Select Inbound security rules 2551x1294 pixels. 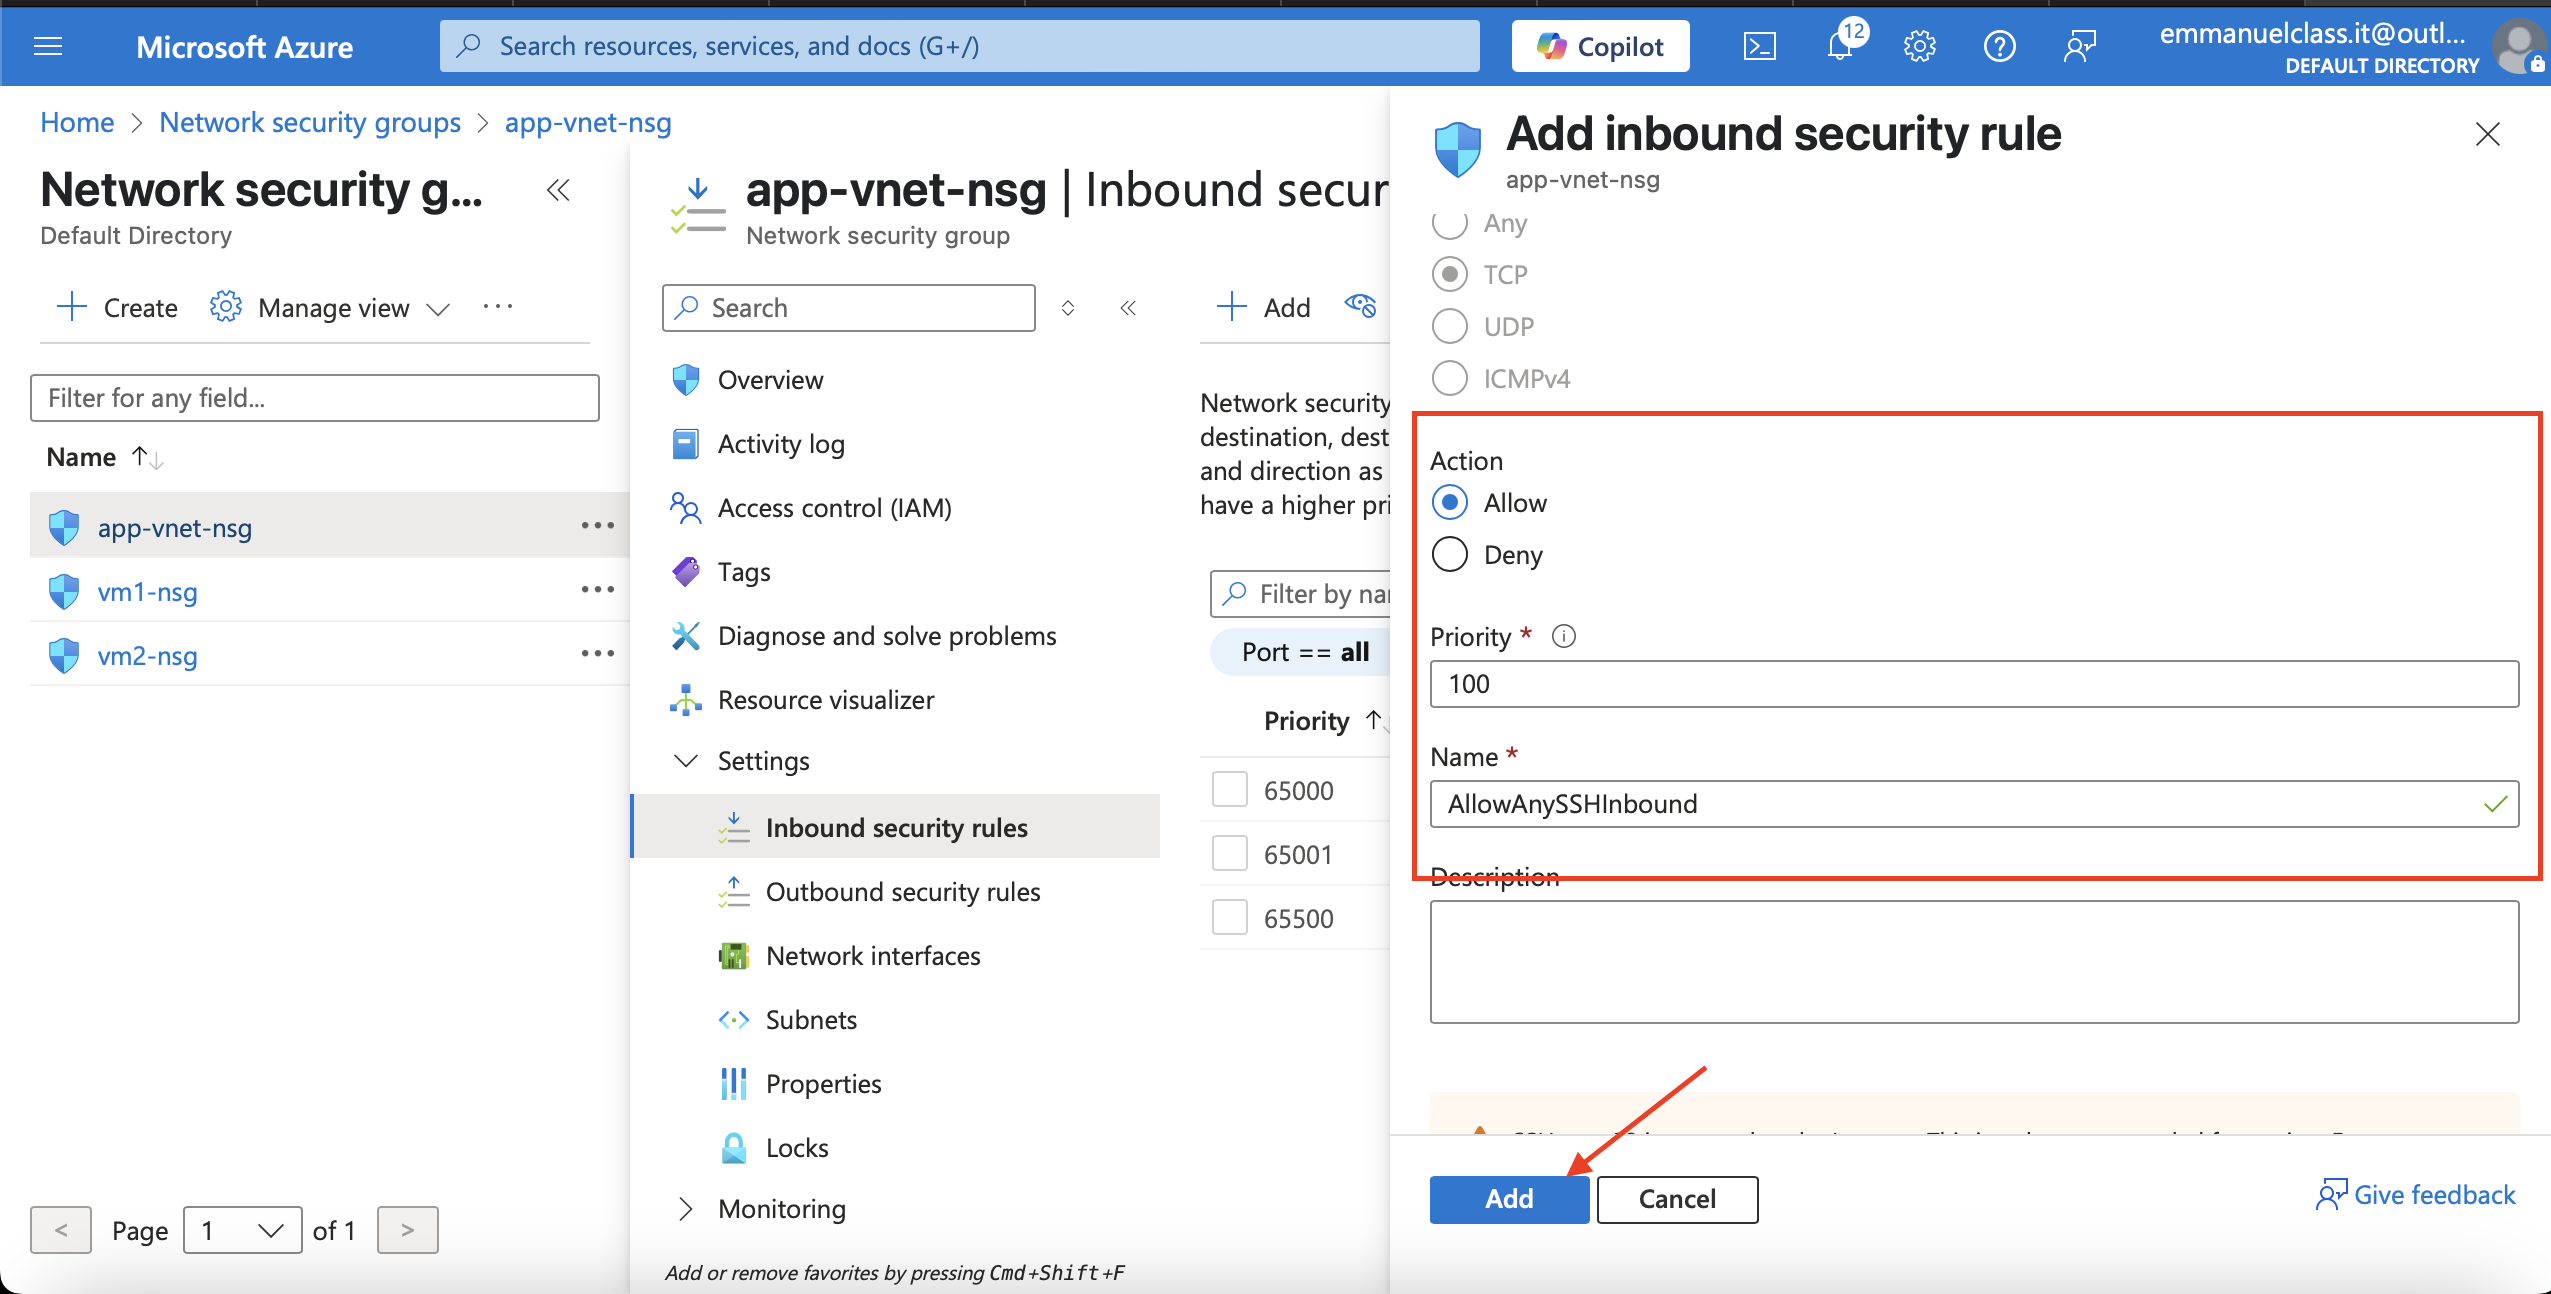coord(896,827)
